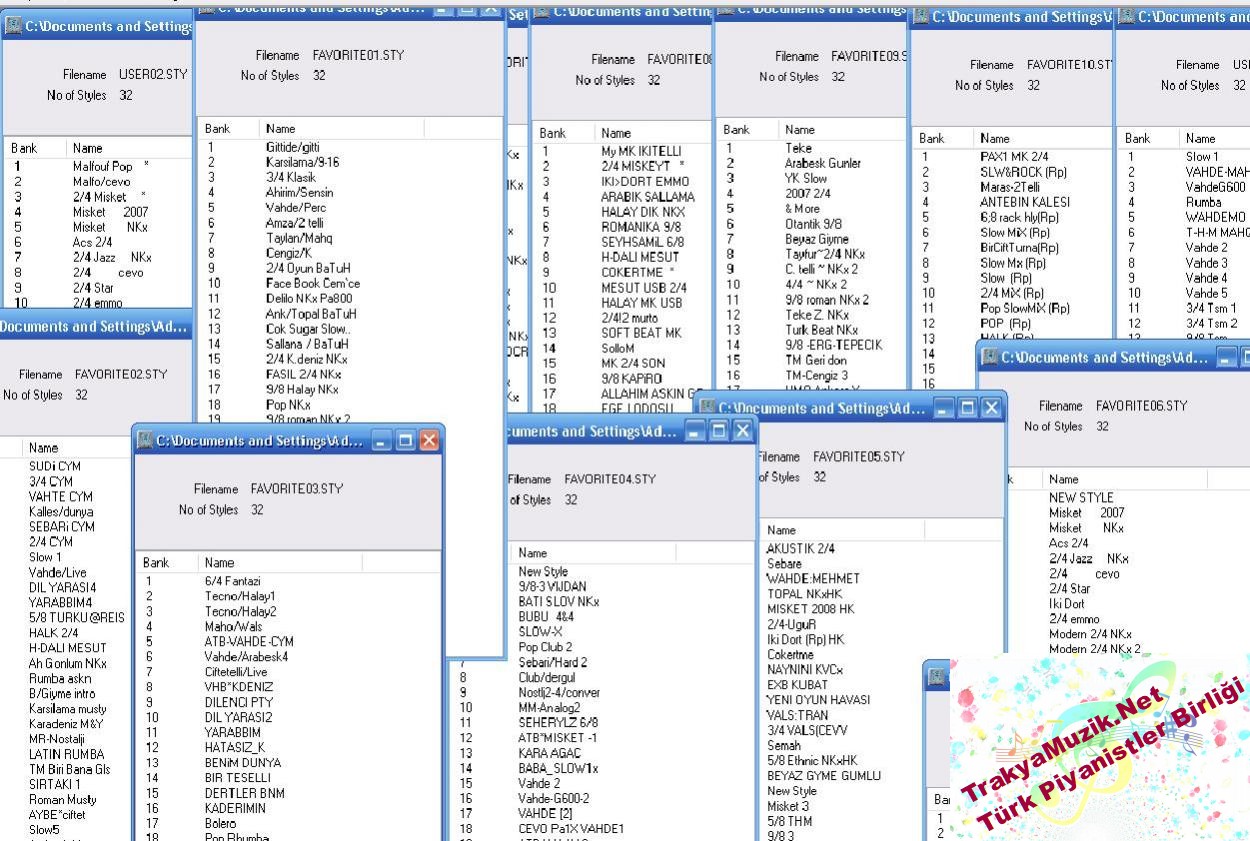Close the FAVORITE04.STY window
The height and width of the screenshot is (841, 1250).
(x=742, y=431)
